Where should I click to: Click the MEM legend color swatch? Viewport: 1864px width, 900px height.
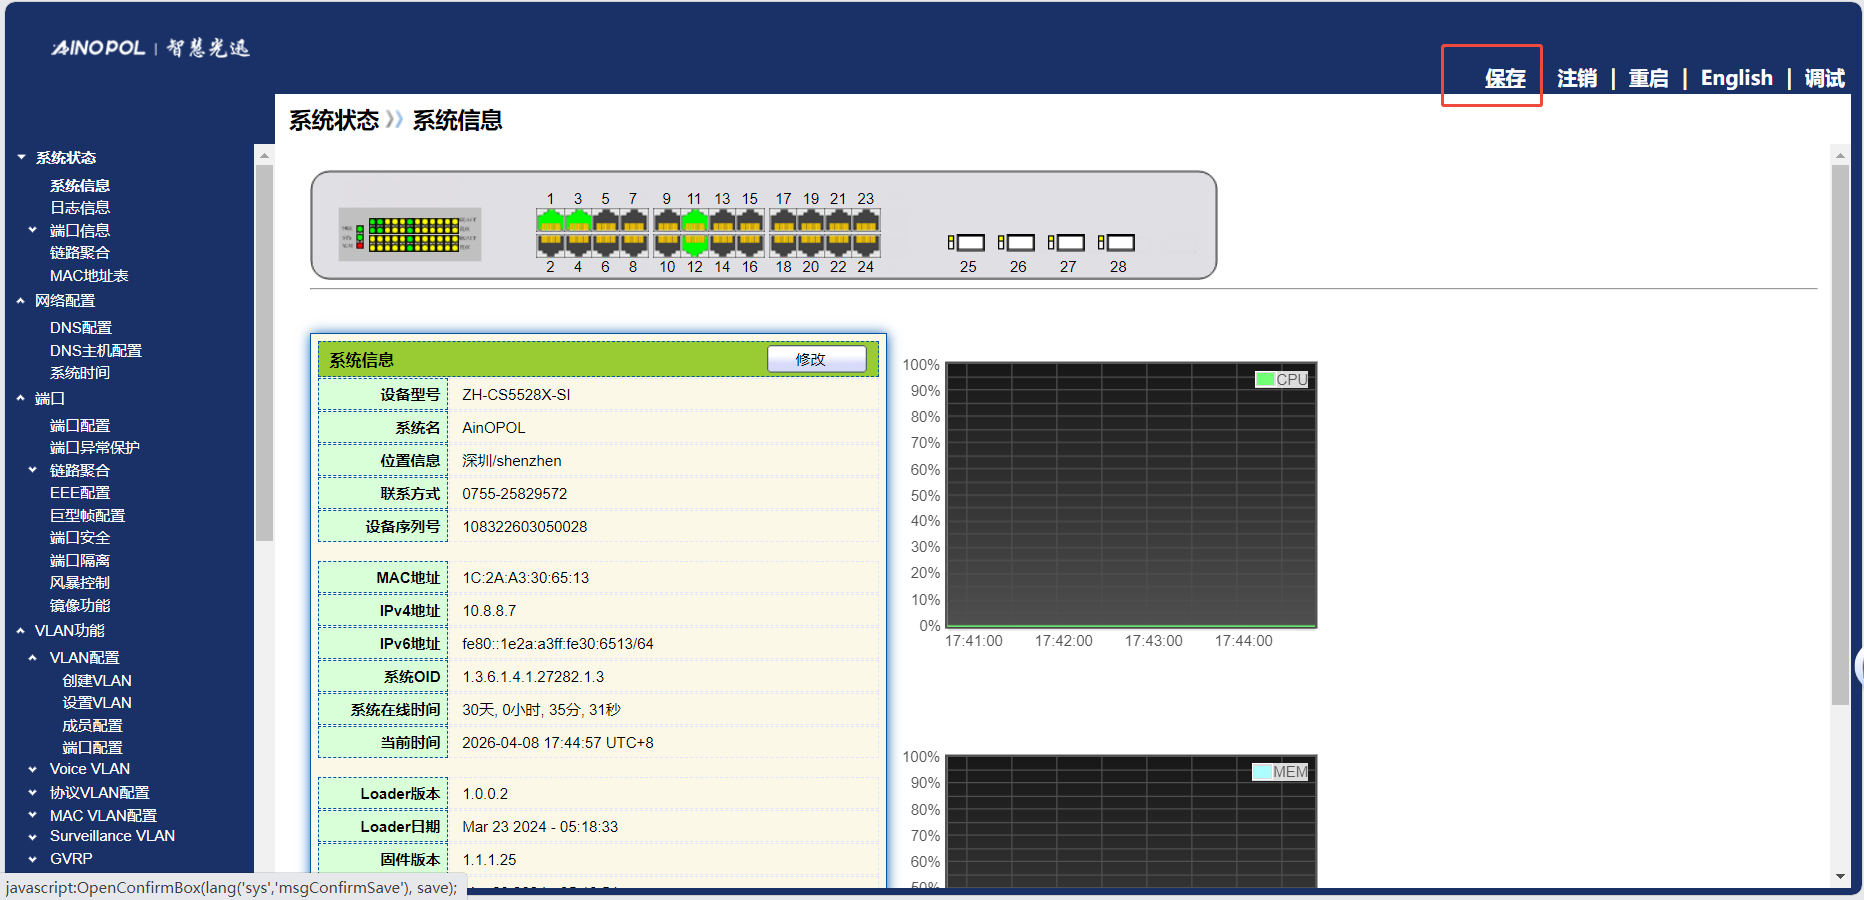(1262, 772)
